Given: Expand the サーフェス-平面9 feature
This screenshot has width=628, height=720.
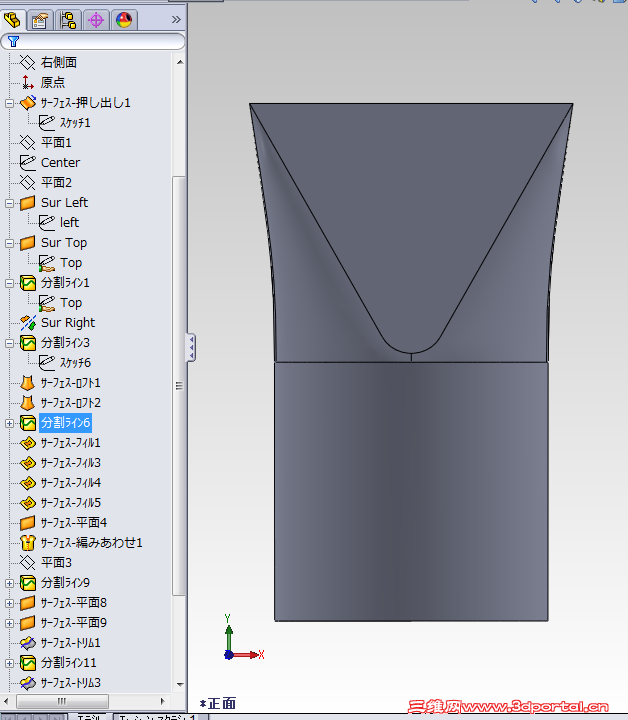Looking at the screenshot, I should point(9,623).
